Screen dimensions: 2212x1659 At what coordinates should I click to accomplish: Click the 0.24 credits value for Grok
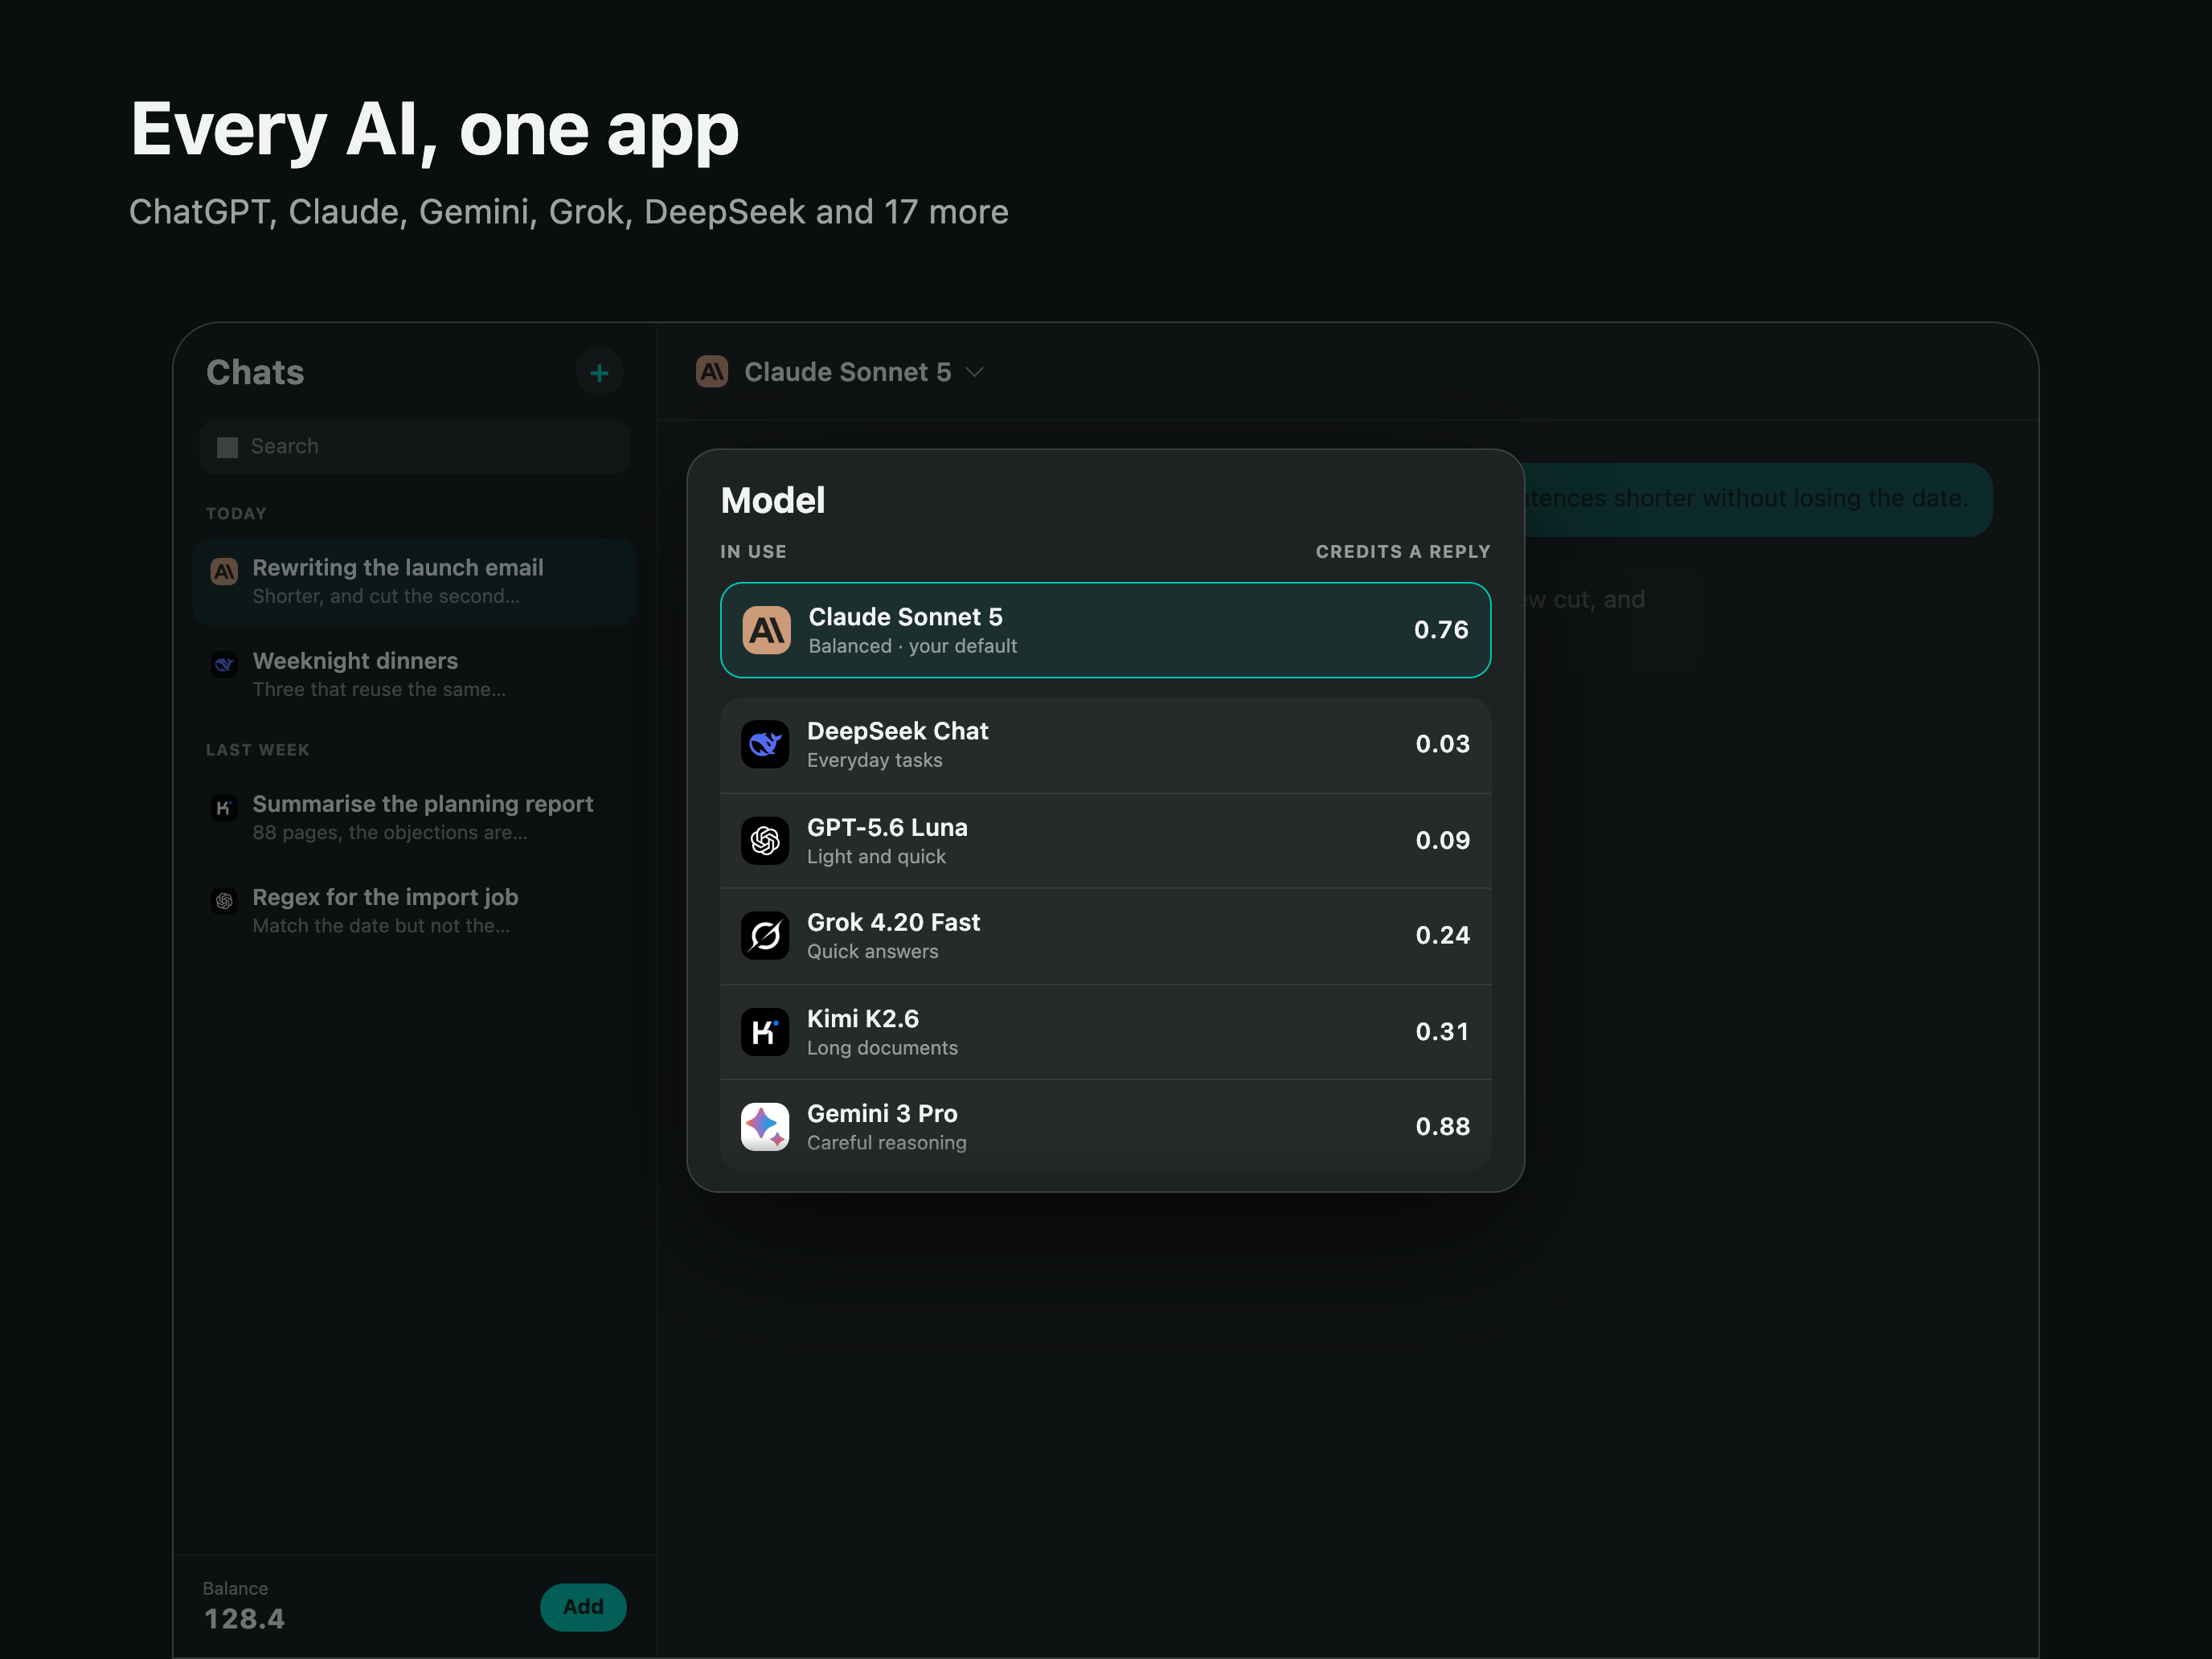pos(1442,935)
